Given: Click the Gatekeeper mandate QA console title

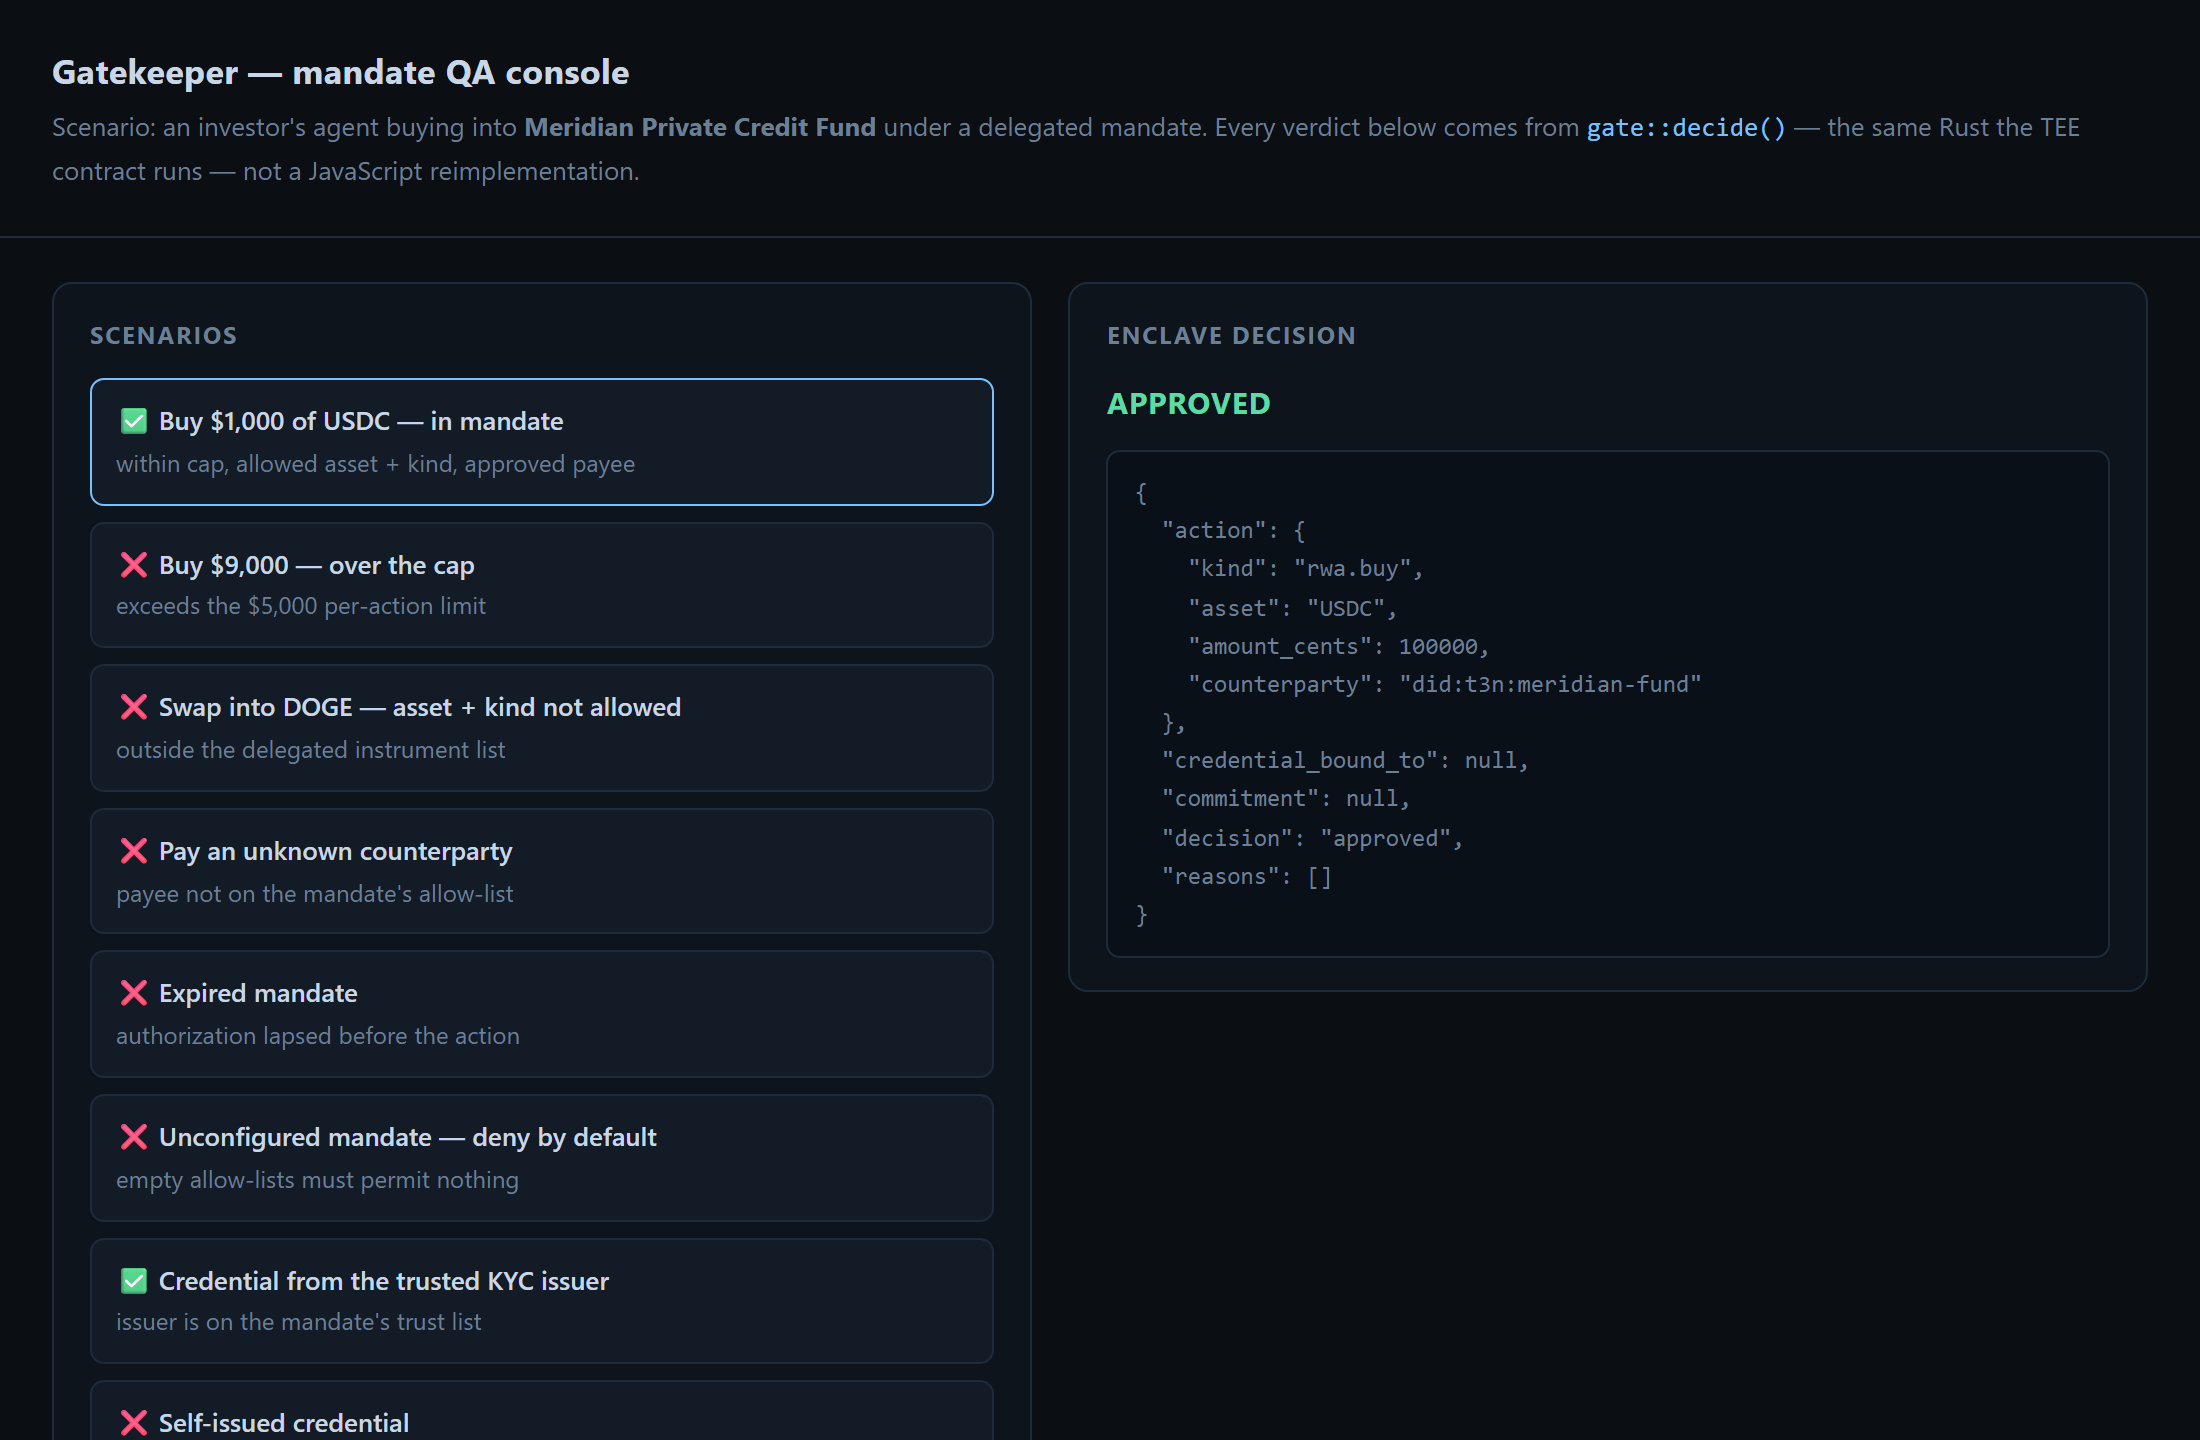Looking at the screenshot, I should pos(341,73).
